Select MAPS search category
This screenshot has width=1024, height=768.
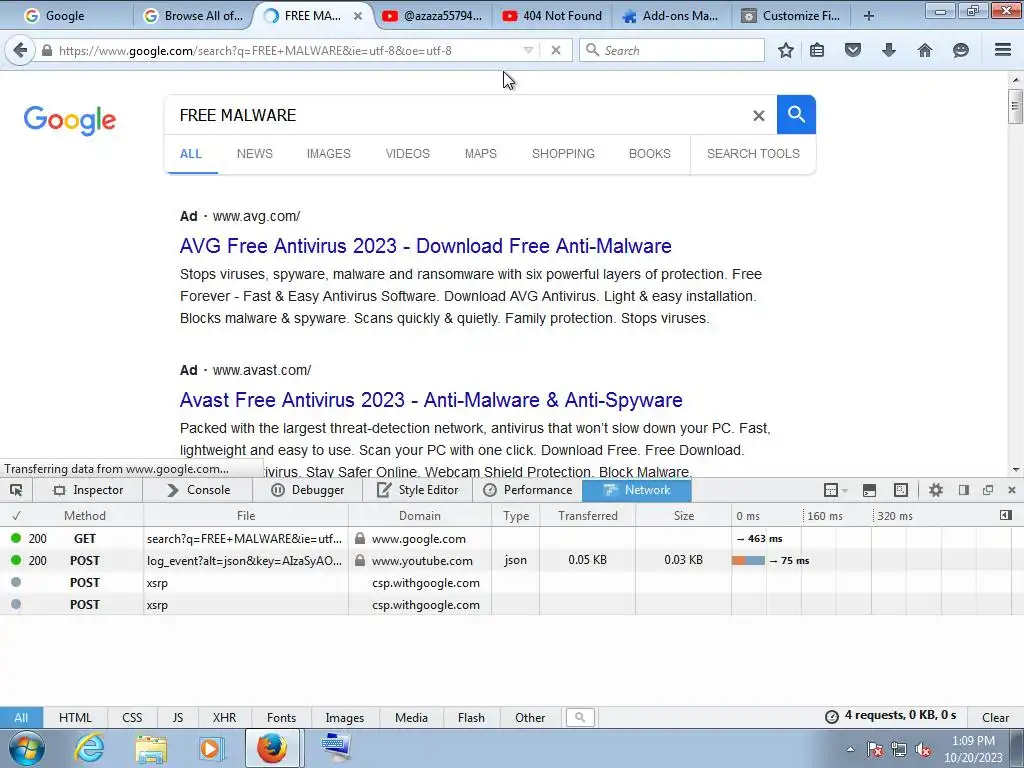point(481,153)
